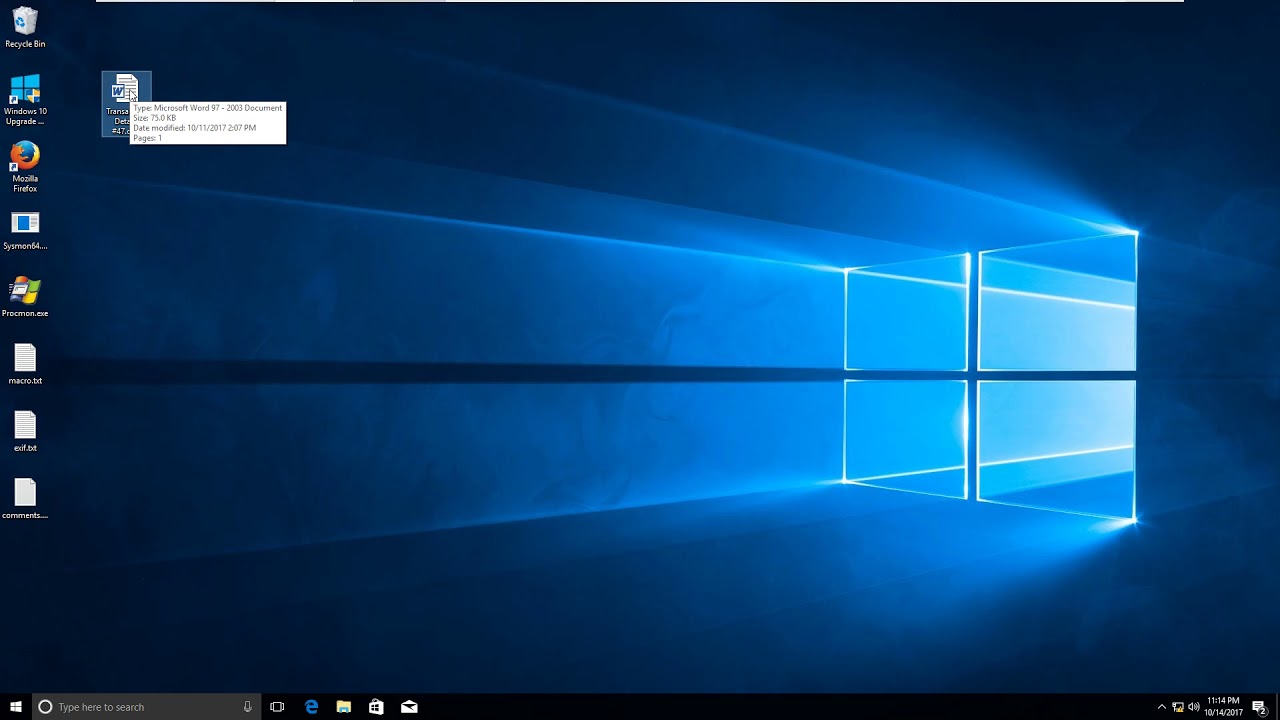This screenshot has width=1280, height=720.
Task: Select the comments text file icon
Action: [25, 499]
